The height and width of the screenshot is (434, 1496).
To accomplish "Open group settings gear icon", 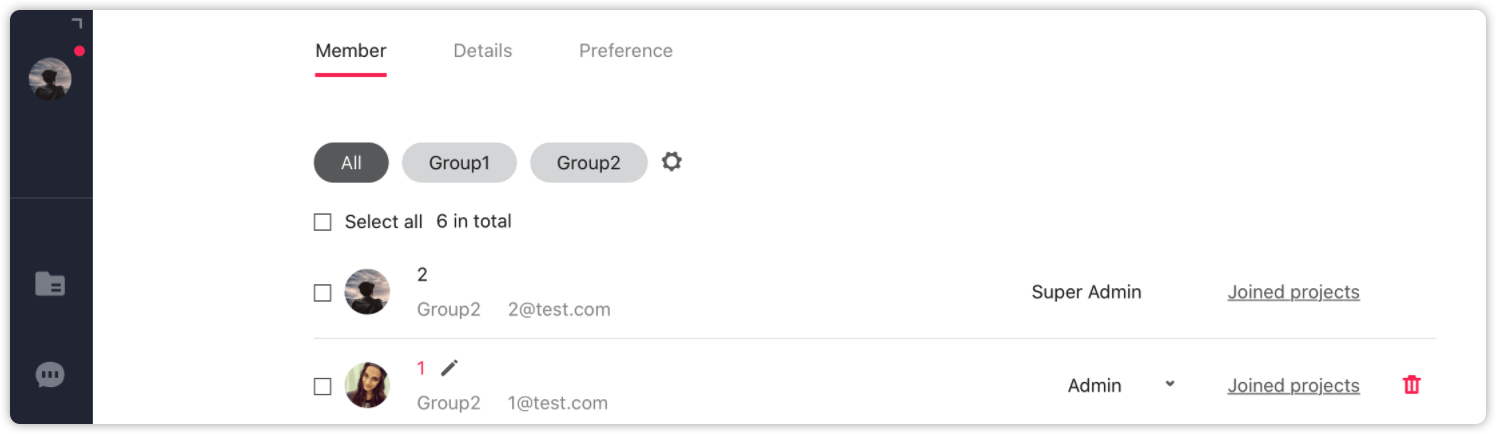I will [672, 161].
